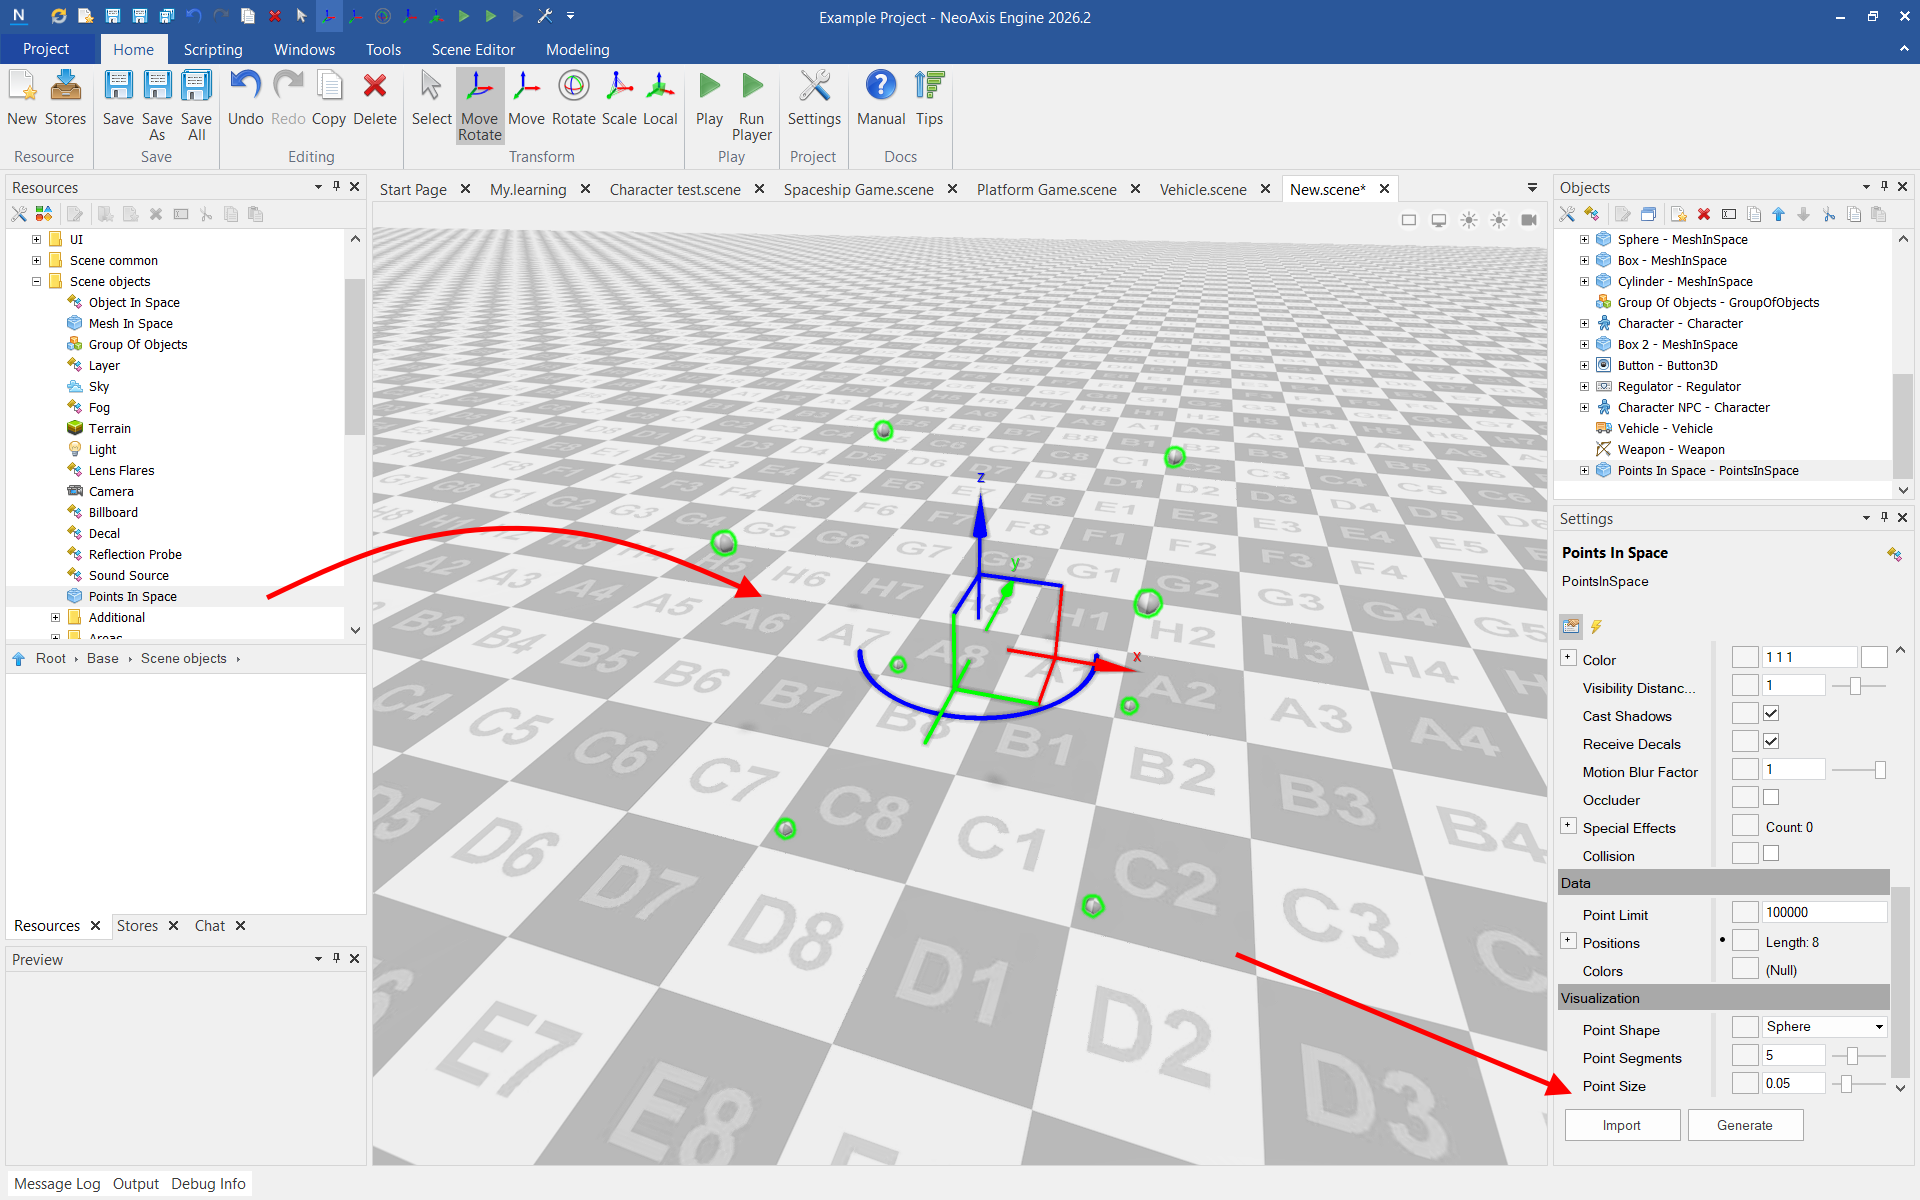
Task: Close the Spaceship Game.scene tab
Action: (x=952, y=189)
